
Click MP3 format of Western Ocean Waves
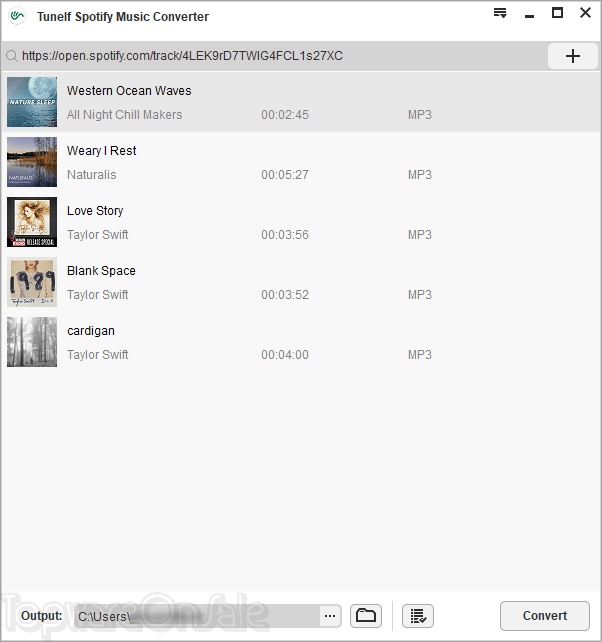(420, 115)
